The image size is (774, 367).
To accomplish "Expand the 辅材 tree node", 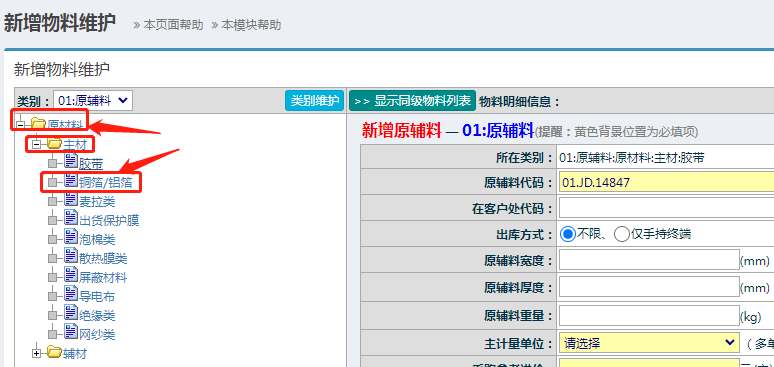I will click(36, 353).
